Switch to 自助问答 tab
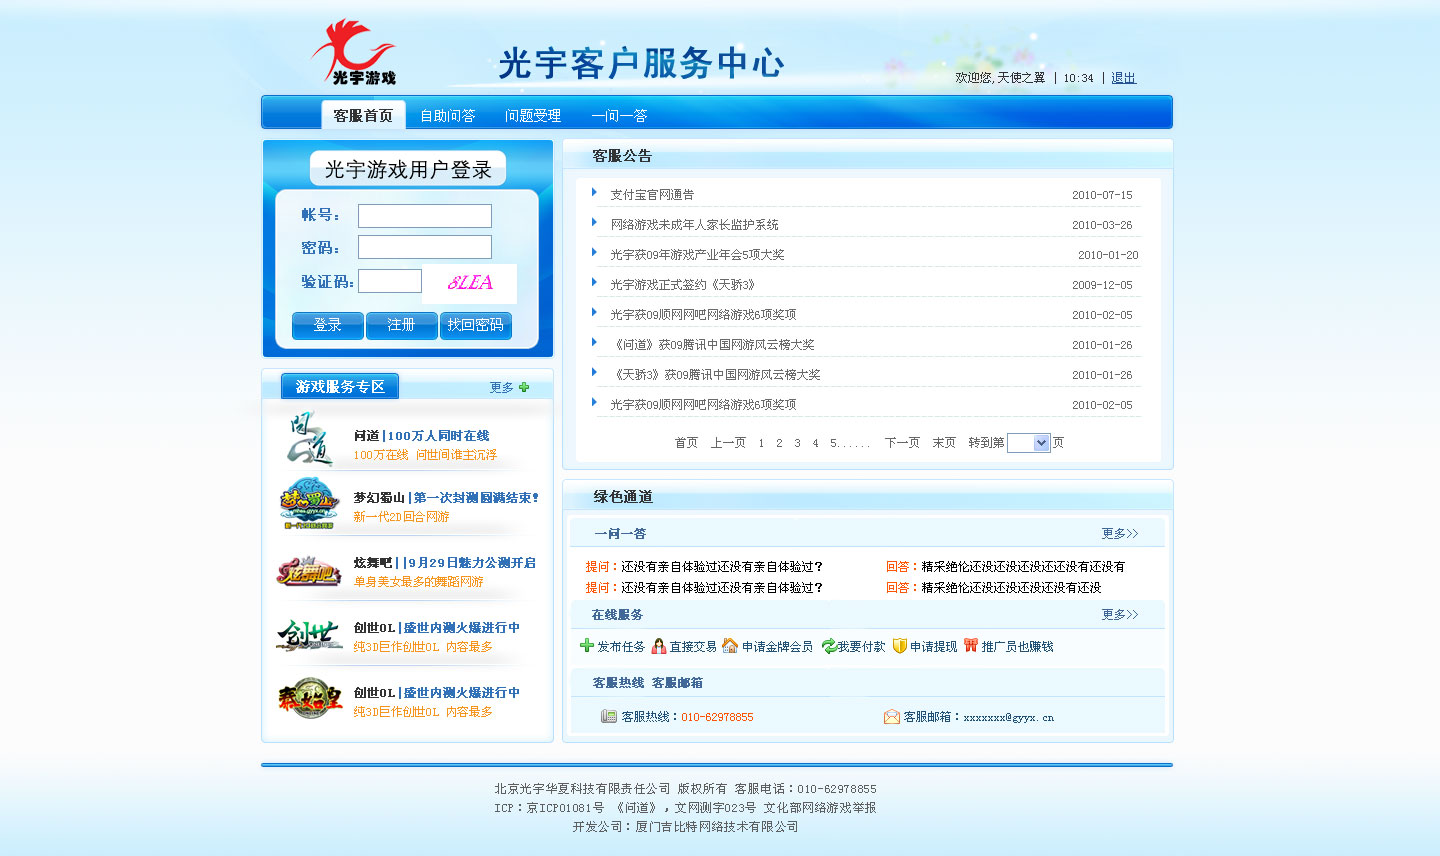 pyautogui.click(x=448, y=116)
